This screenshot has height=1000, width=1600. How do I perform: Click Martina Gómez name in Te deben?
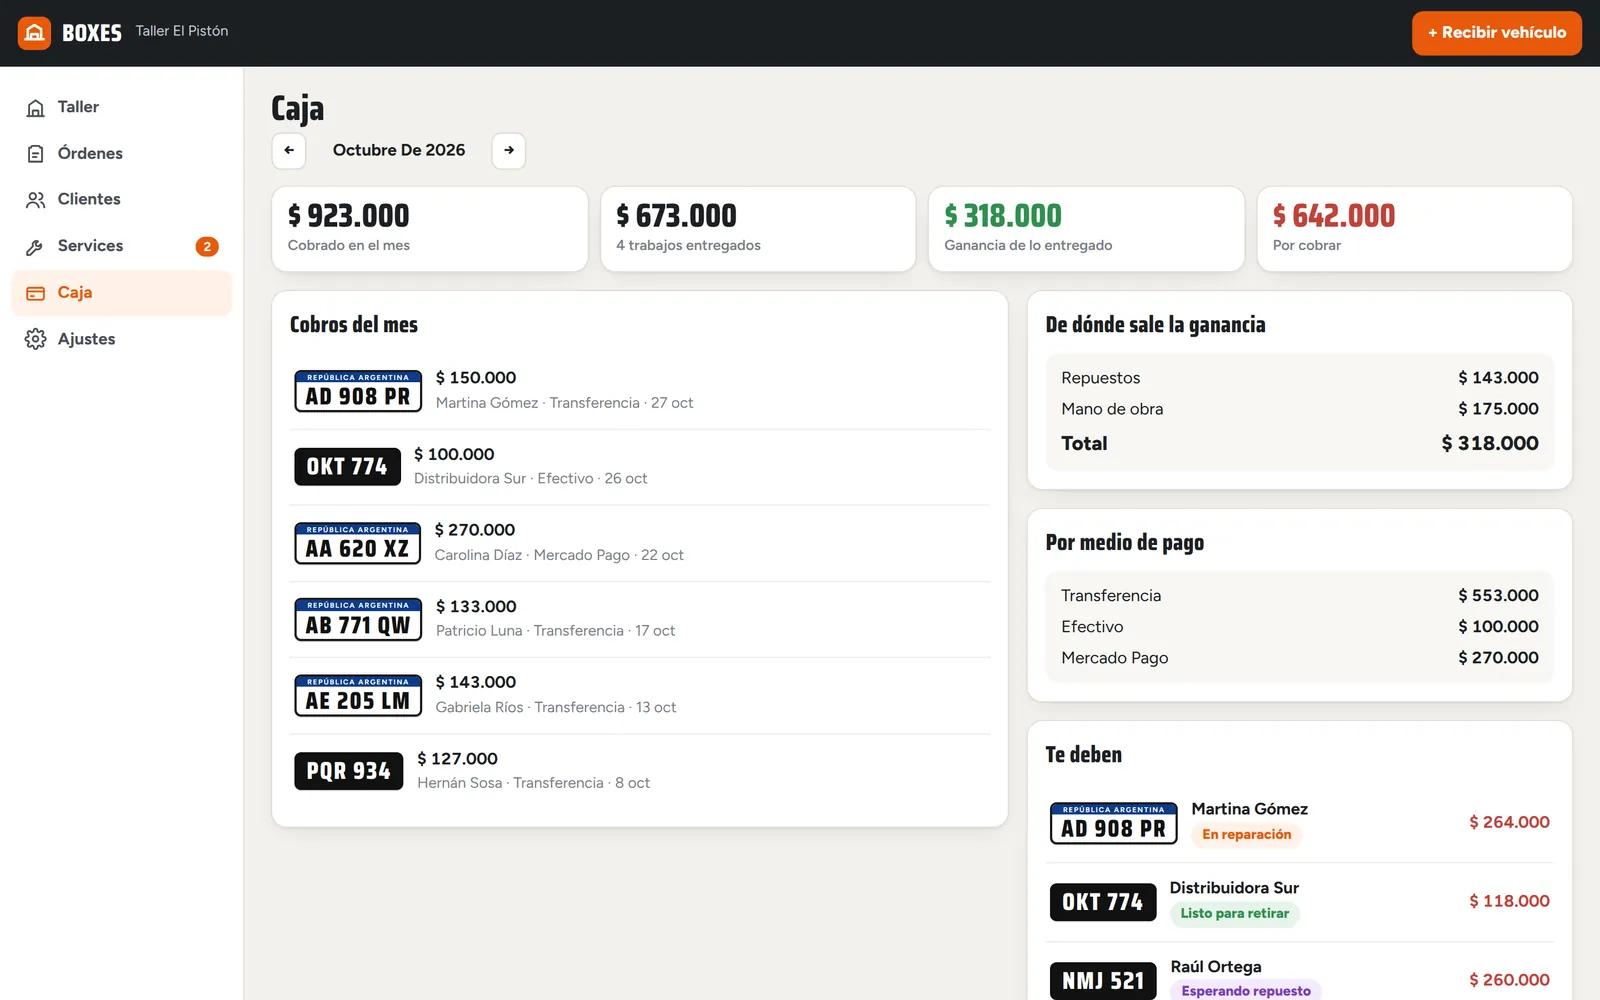pyautogui.click(x=1250, y=809)
